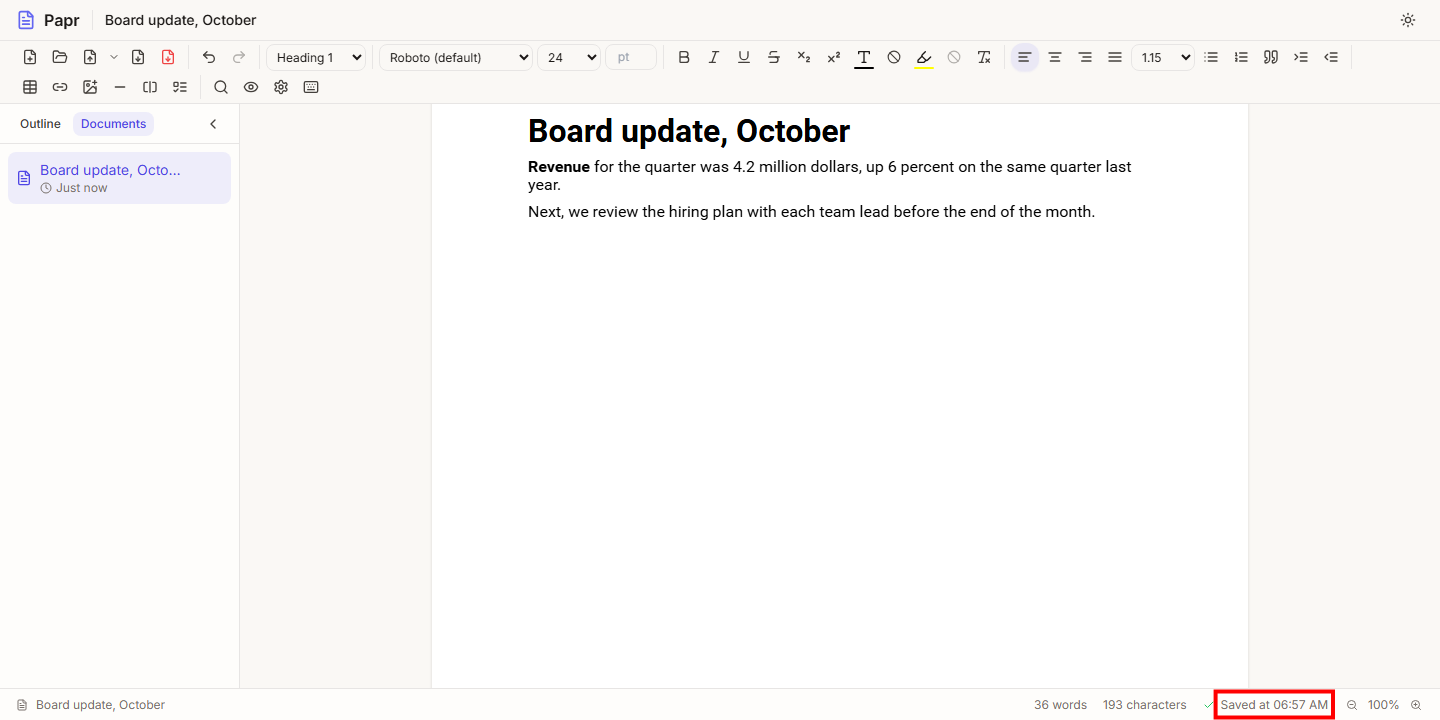Switch to the light/dark theme via sun icon

pos(1408,20)
